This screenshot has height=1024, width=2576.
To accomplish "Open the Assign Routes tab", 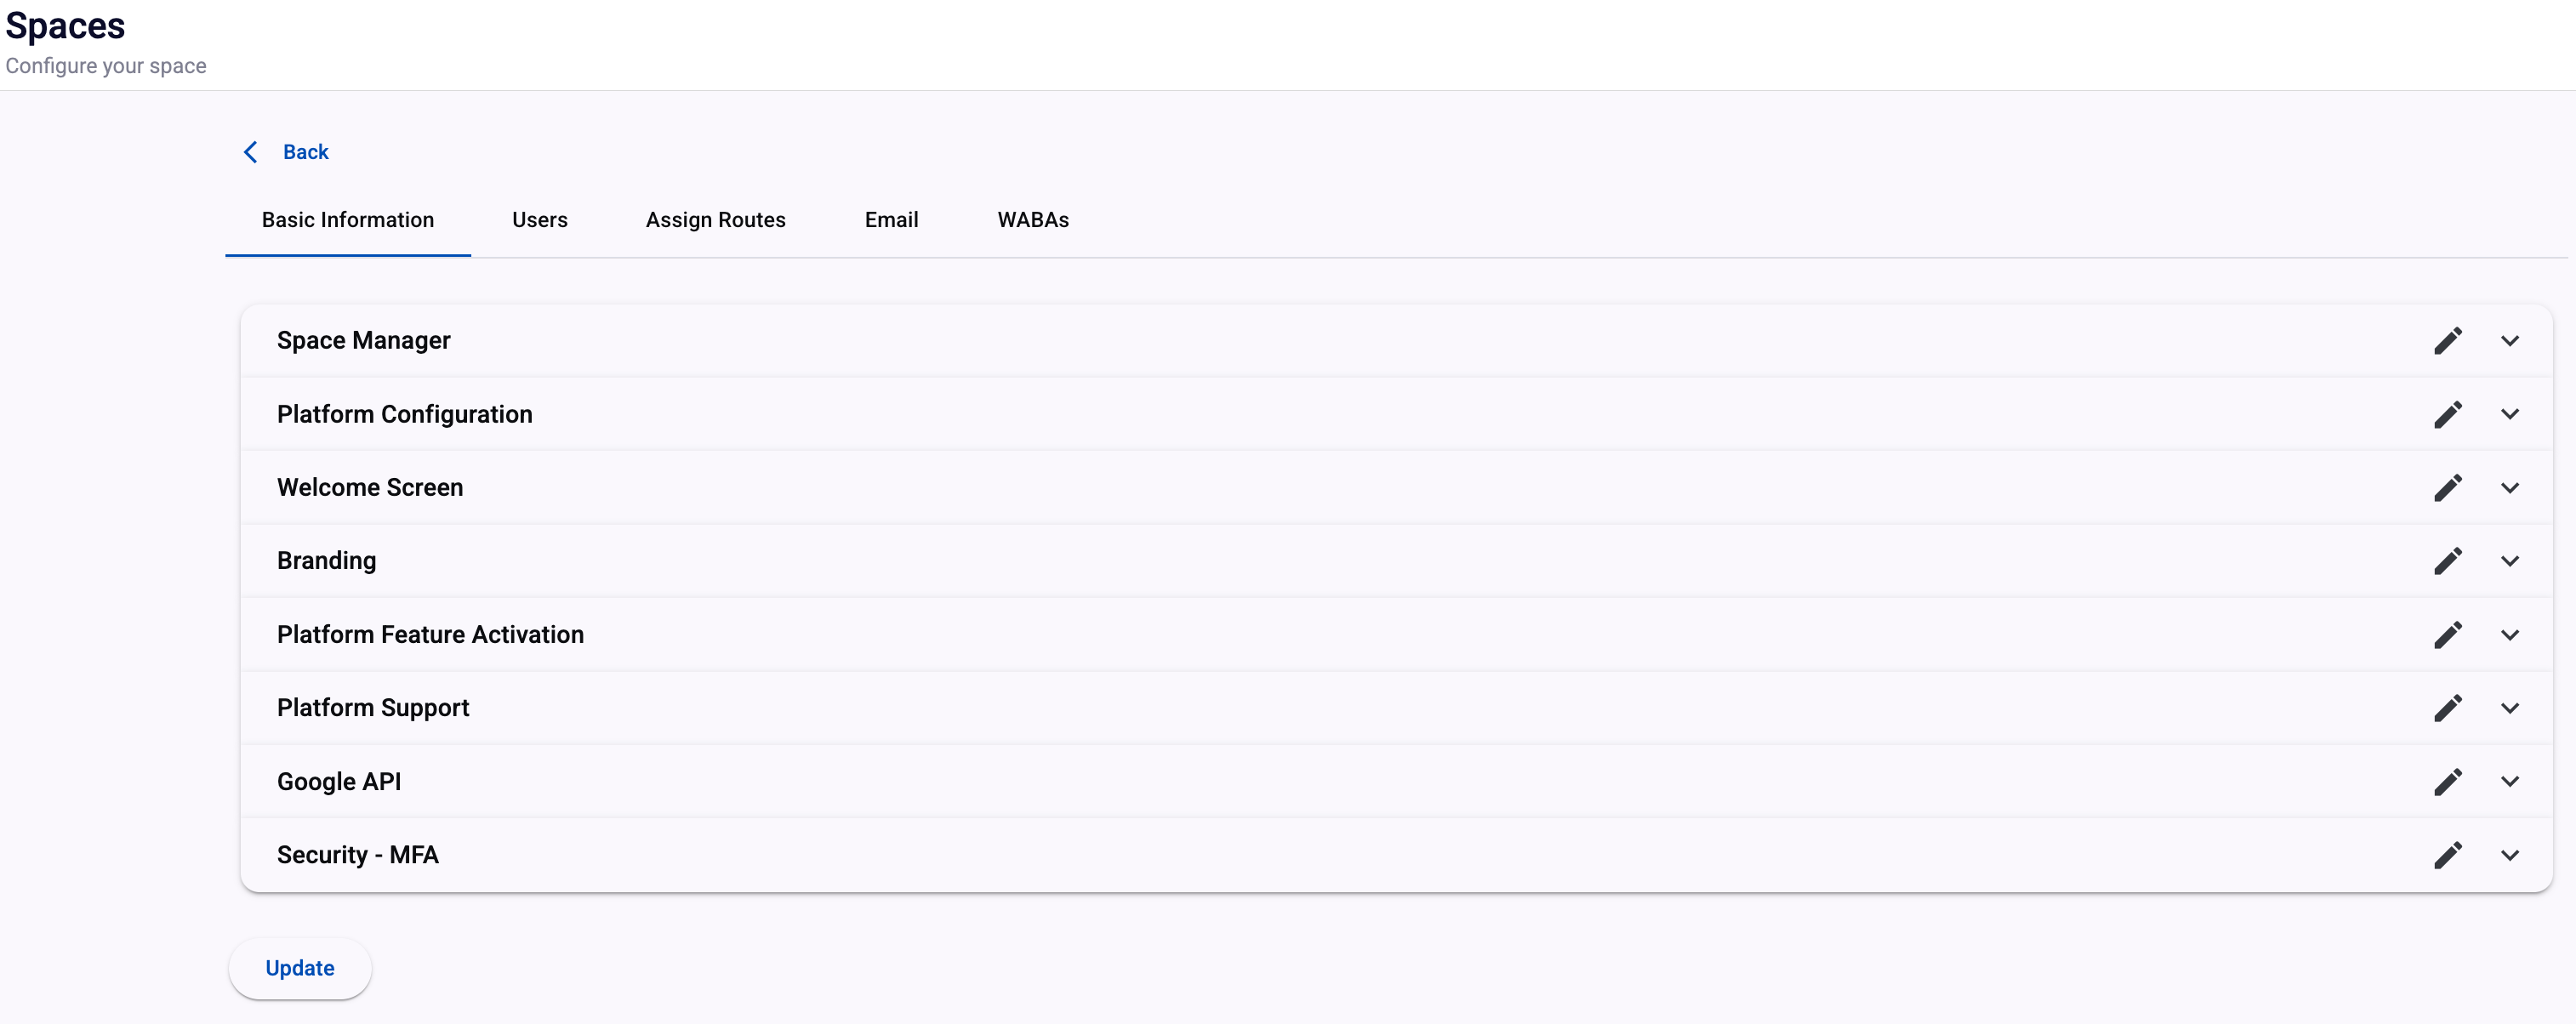I will [715, 220].
